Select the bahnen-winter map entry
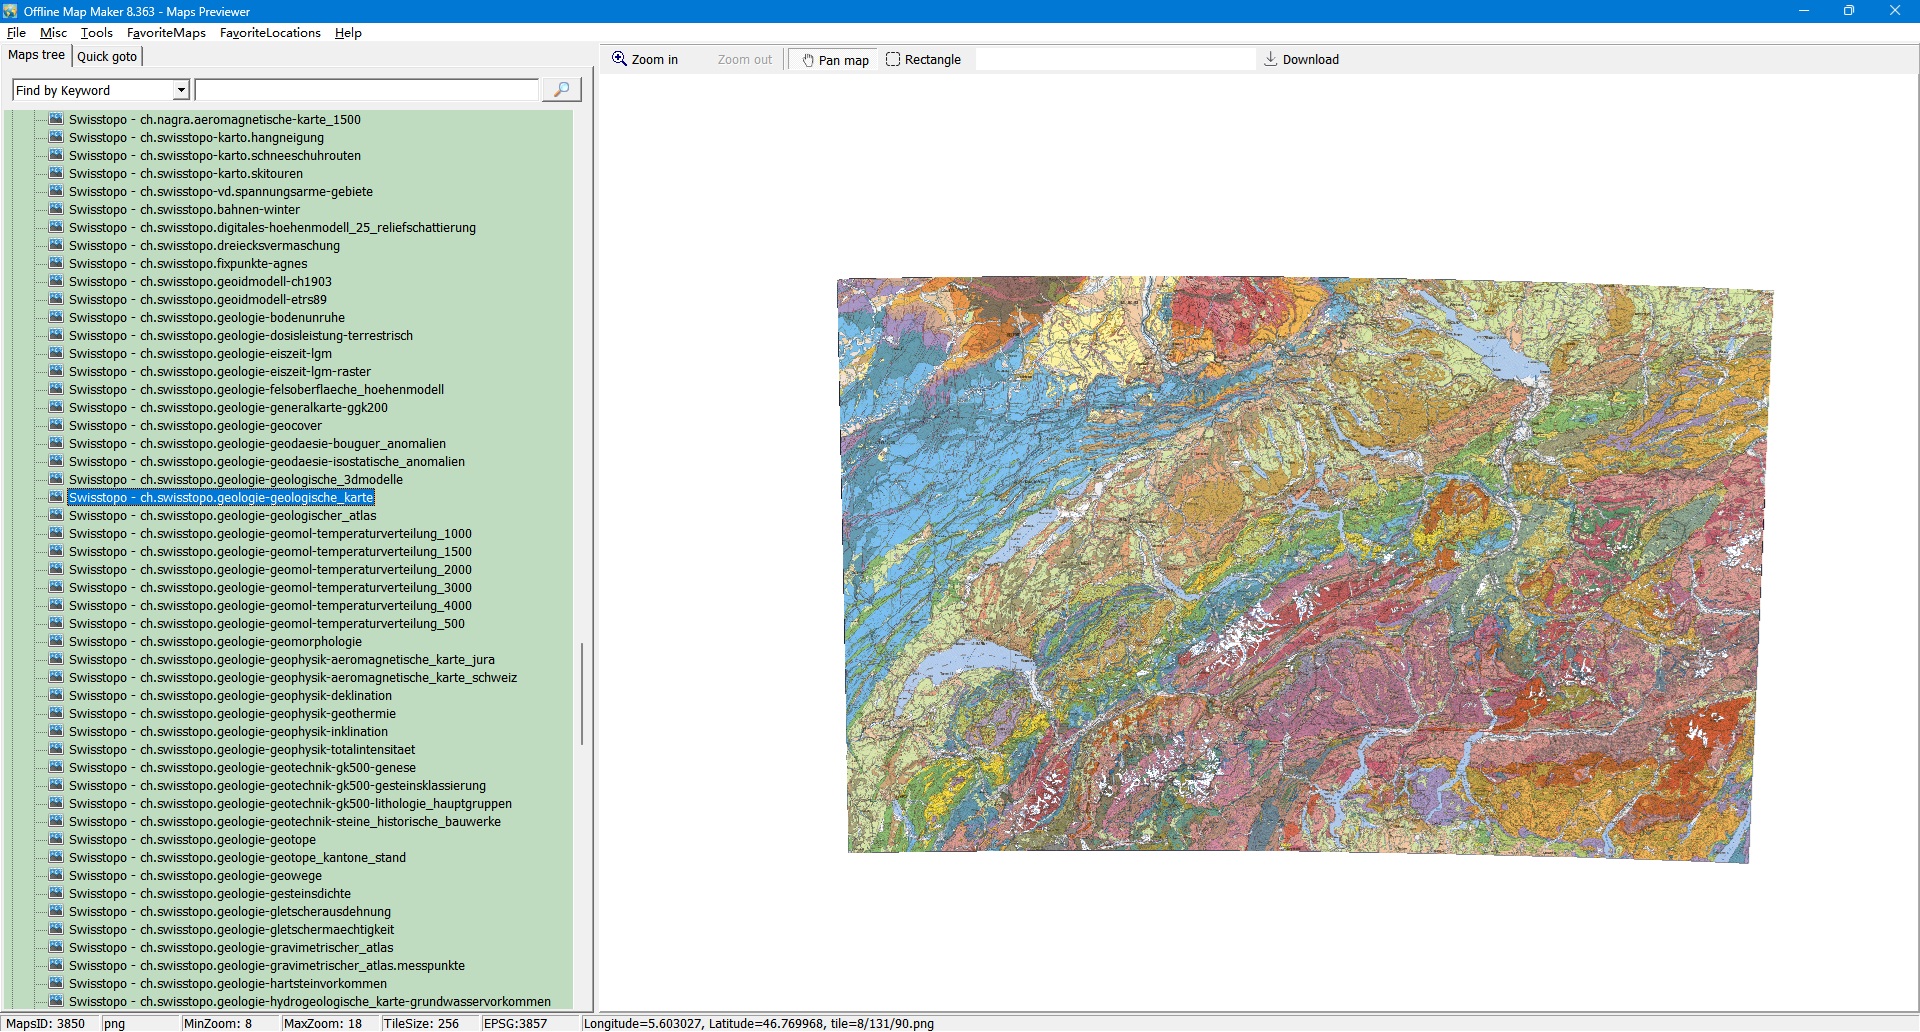Image resolution: width=1920 pixels, height=1032 pixels. (184, 210)
